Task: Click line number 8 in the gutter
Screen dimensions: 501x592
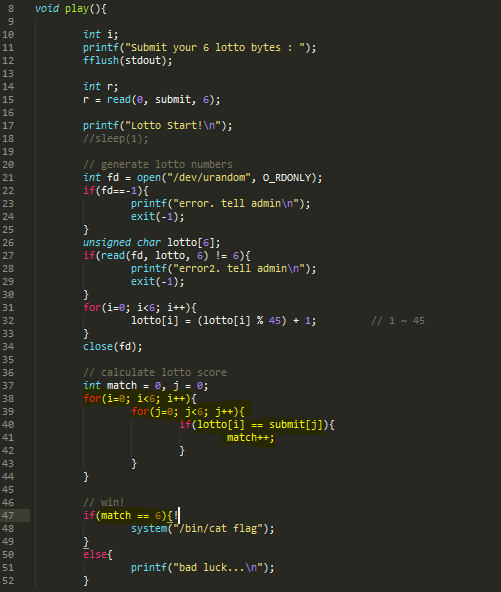Action: 11,8
